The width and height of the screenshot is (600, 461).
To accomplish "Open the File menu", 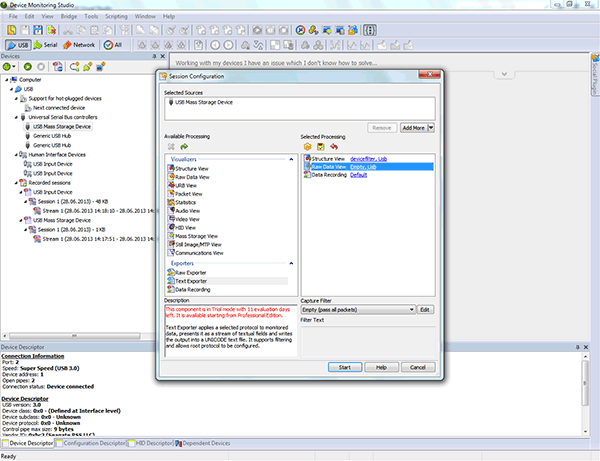I will coord(13,16).
